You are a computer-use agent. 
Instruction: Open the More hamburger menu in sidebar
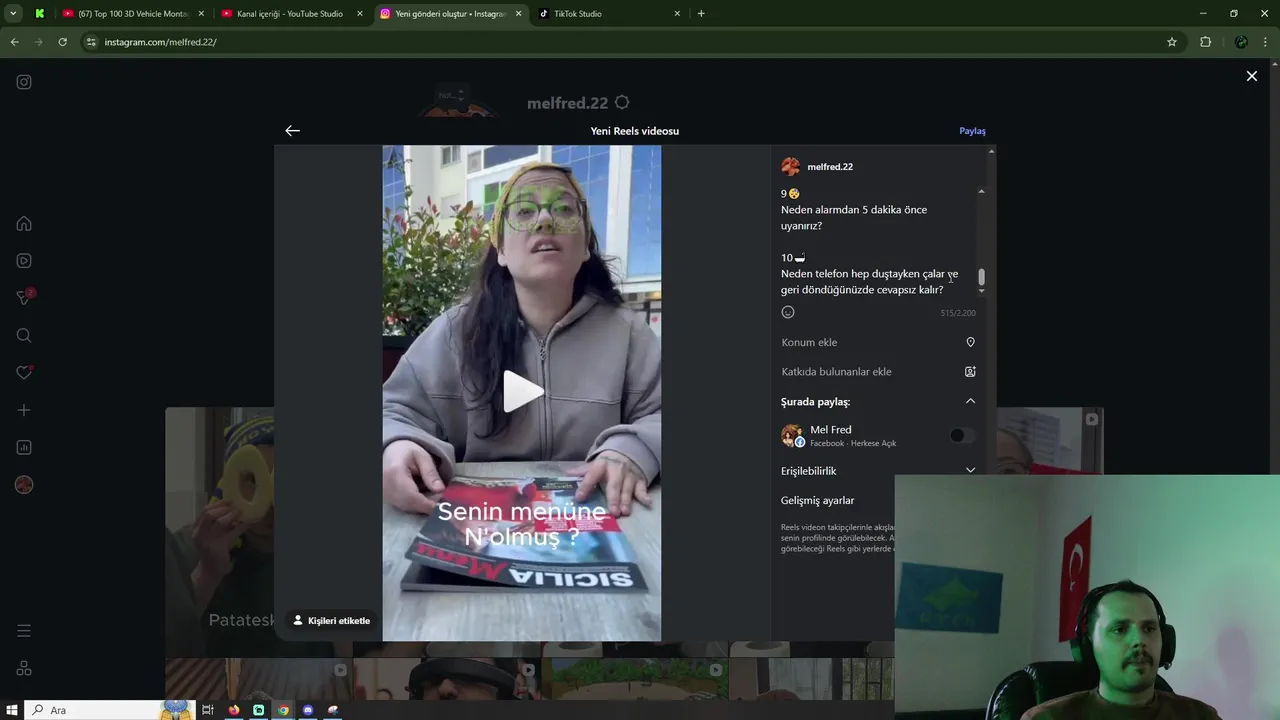coord(24,631)
